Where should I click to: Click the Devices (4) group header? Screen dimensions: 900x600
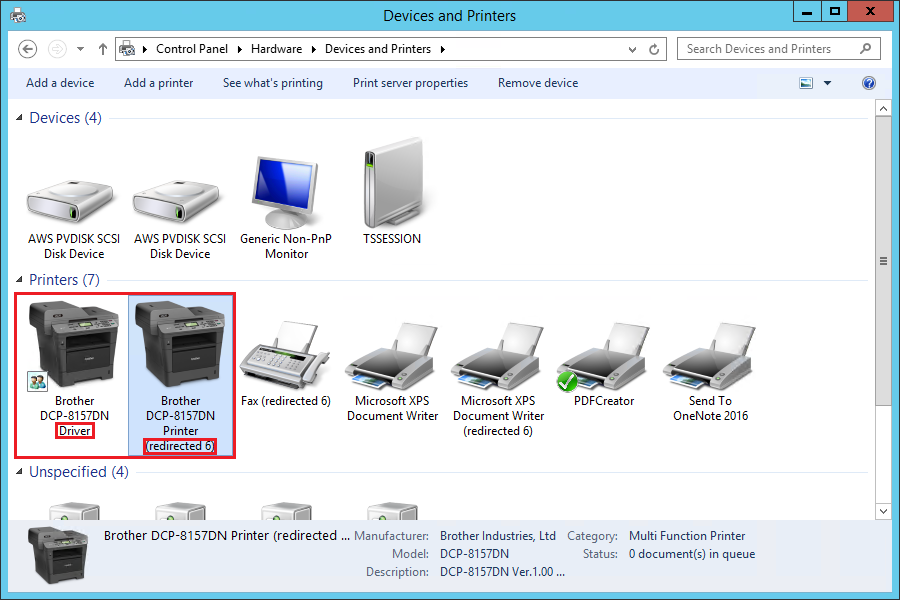65,118
